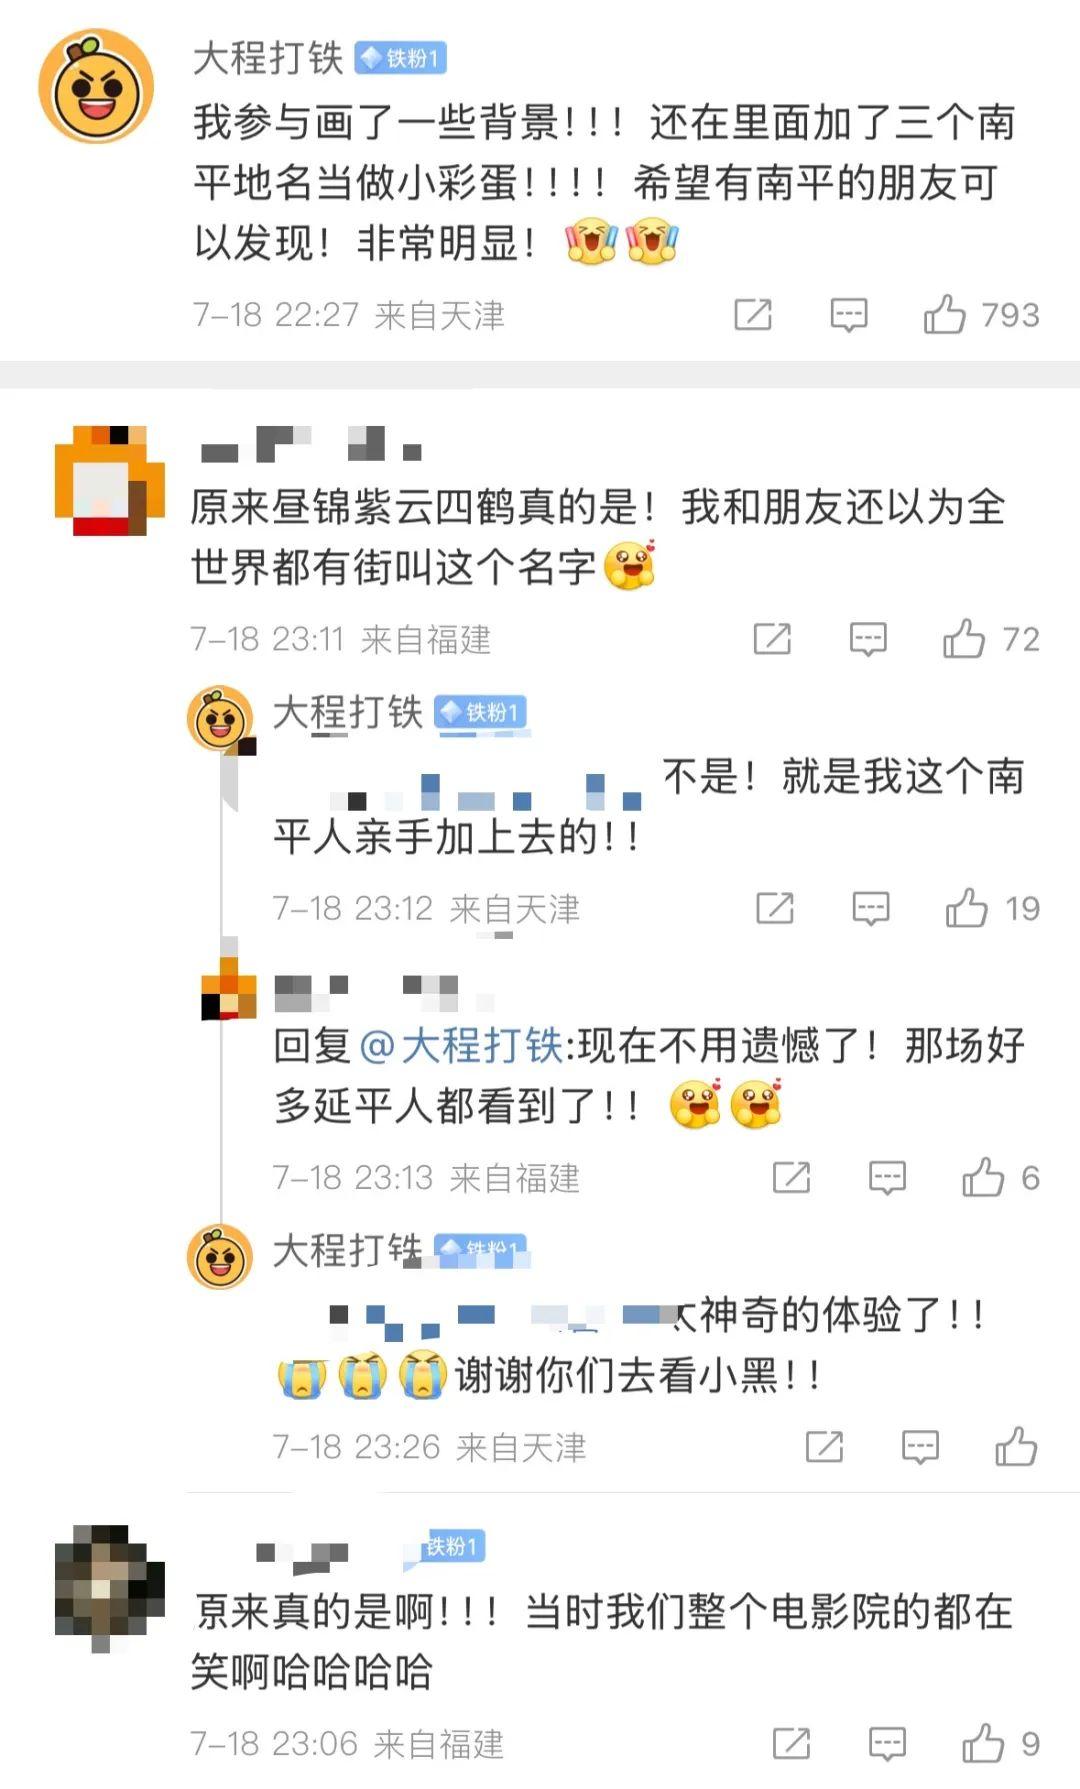Open @大程打铁 mention link in reply

pyautogui.click(x=460, y=1046)
